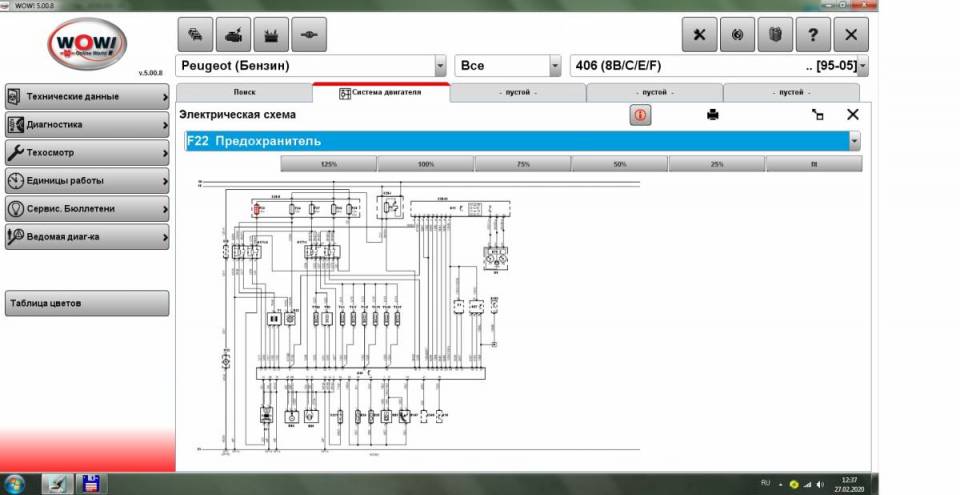This screenshot has width=960, height=495.
Task: Set diagram zoom to 50%
Action: 619,164
